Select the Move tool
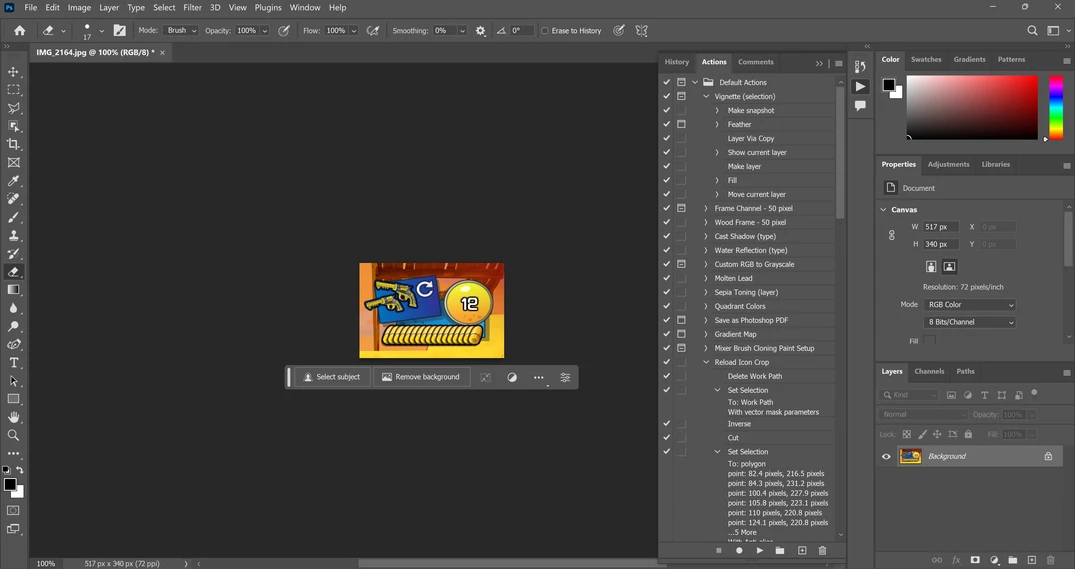Viewport: 1075px width, 569px height. coord(13,71)
